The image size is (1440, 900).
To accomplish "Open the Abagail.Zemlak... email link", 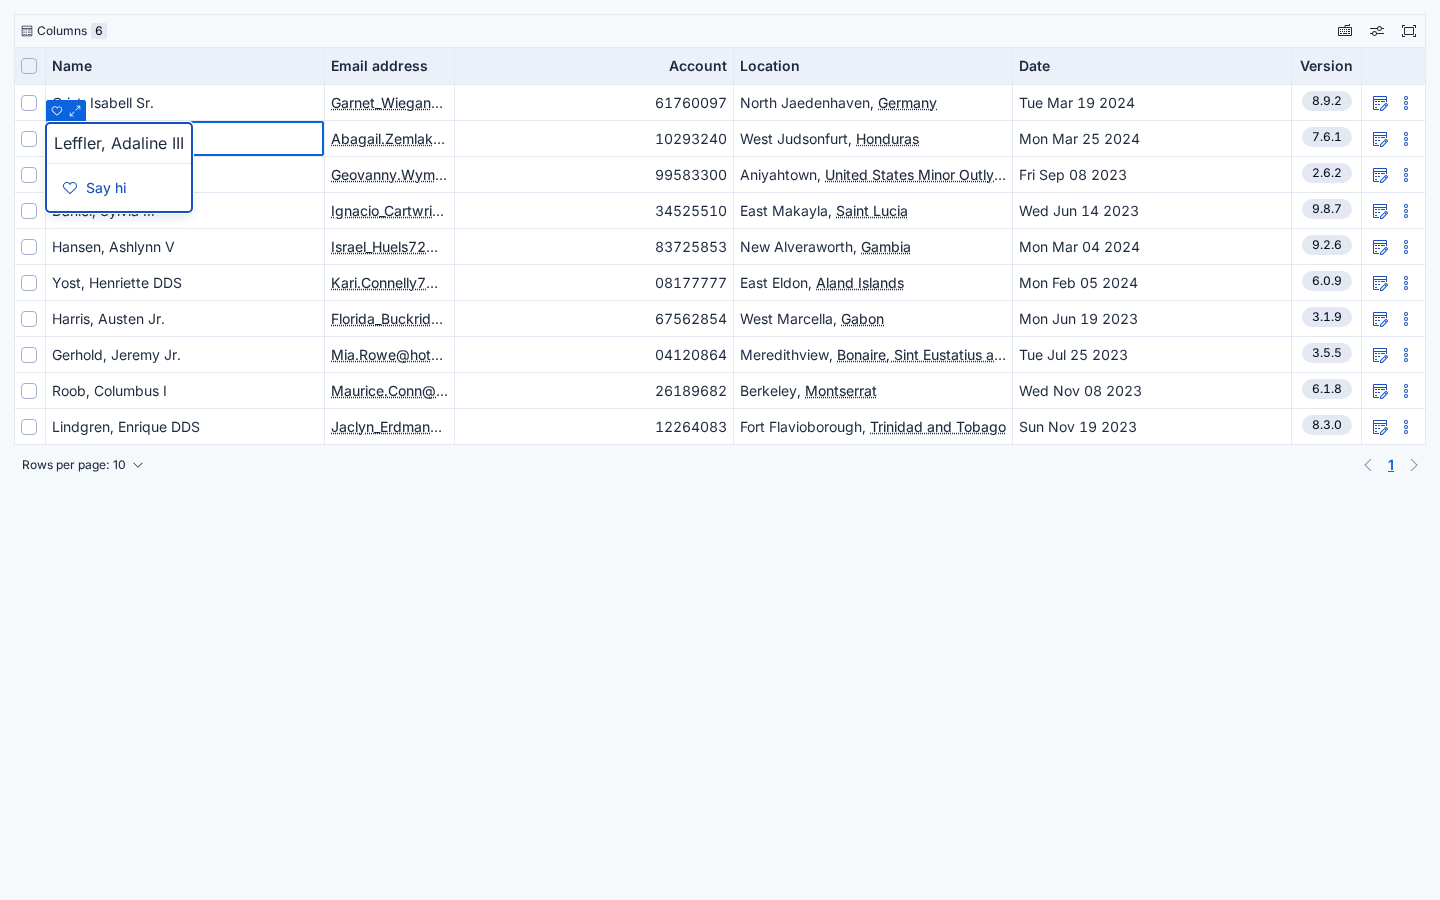I will 388,139.
